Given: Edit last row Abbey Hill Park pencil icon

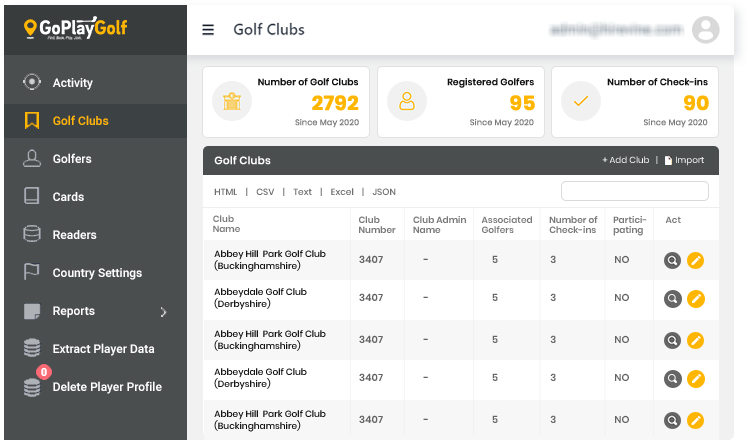Looking at the screenshot, I should 696,420.
